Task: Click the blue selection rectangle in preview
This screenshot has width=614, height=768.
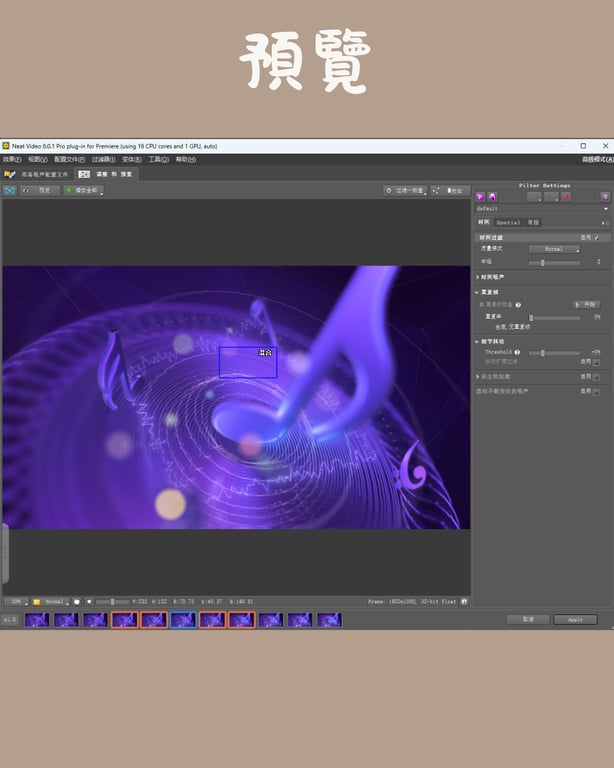Action: (x=248, y=362)
